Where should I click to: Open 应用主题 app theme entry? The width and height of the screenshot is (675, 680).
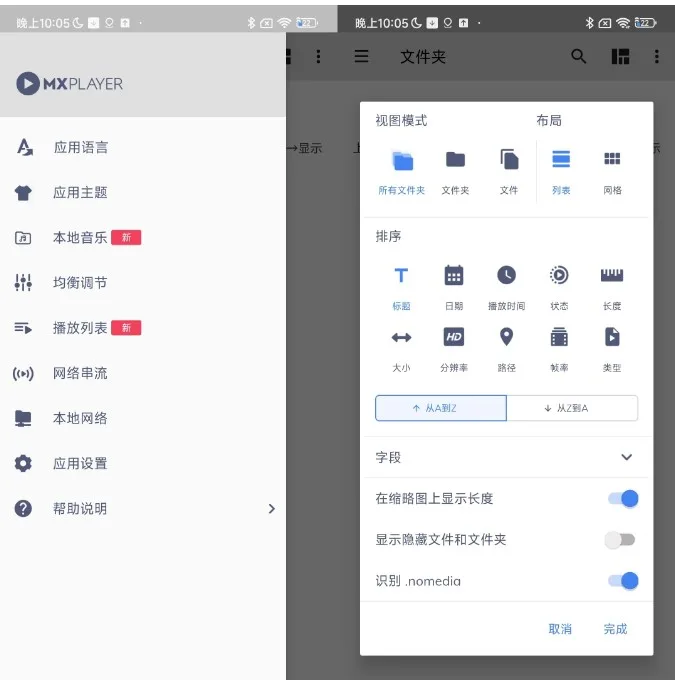pos(142,193)
